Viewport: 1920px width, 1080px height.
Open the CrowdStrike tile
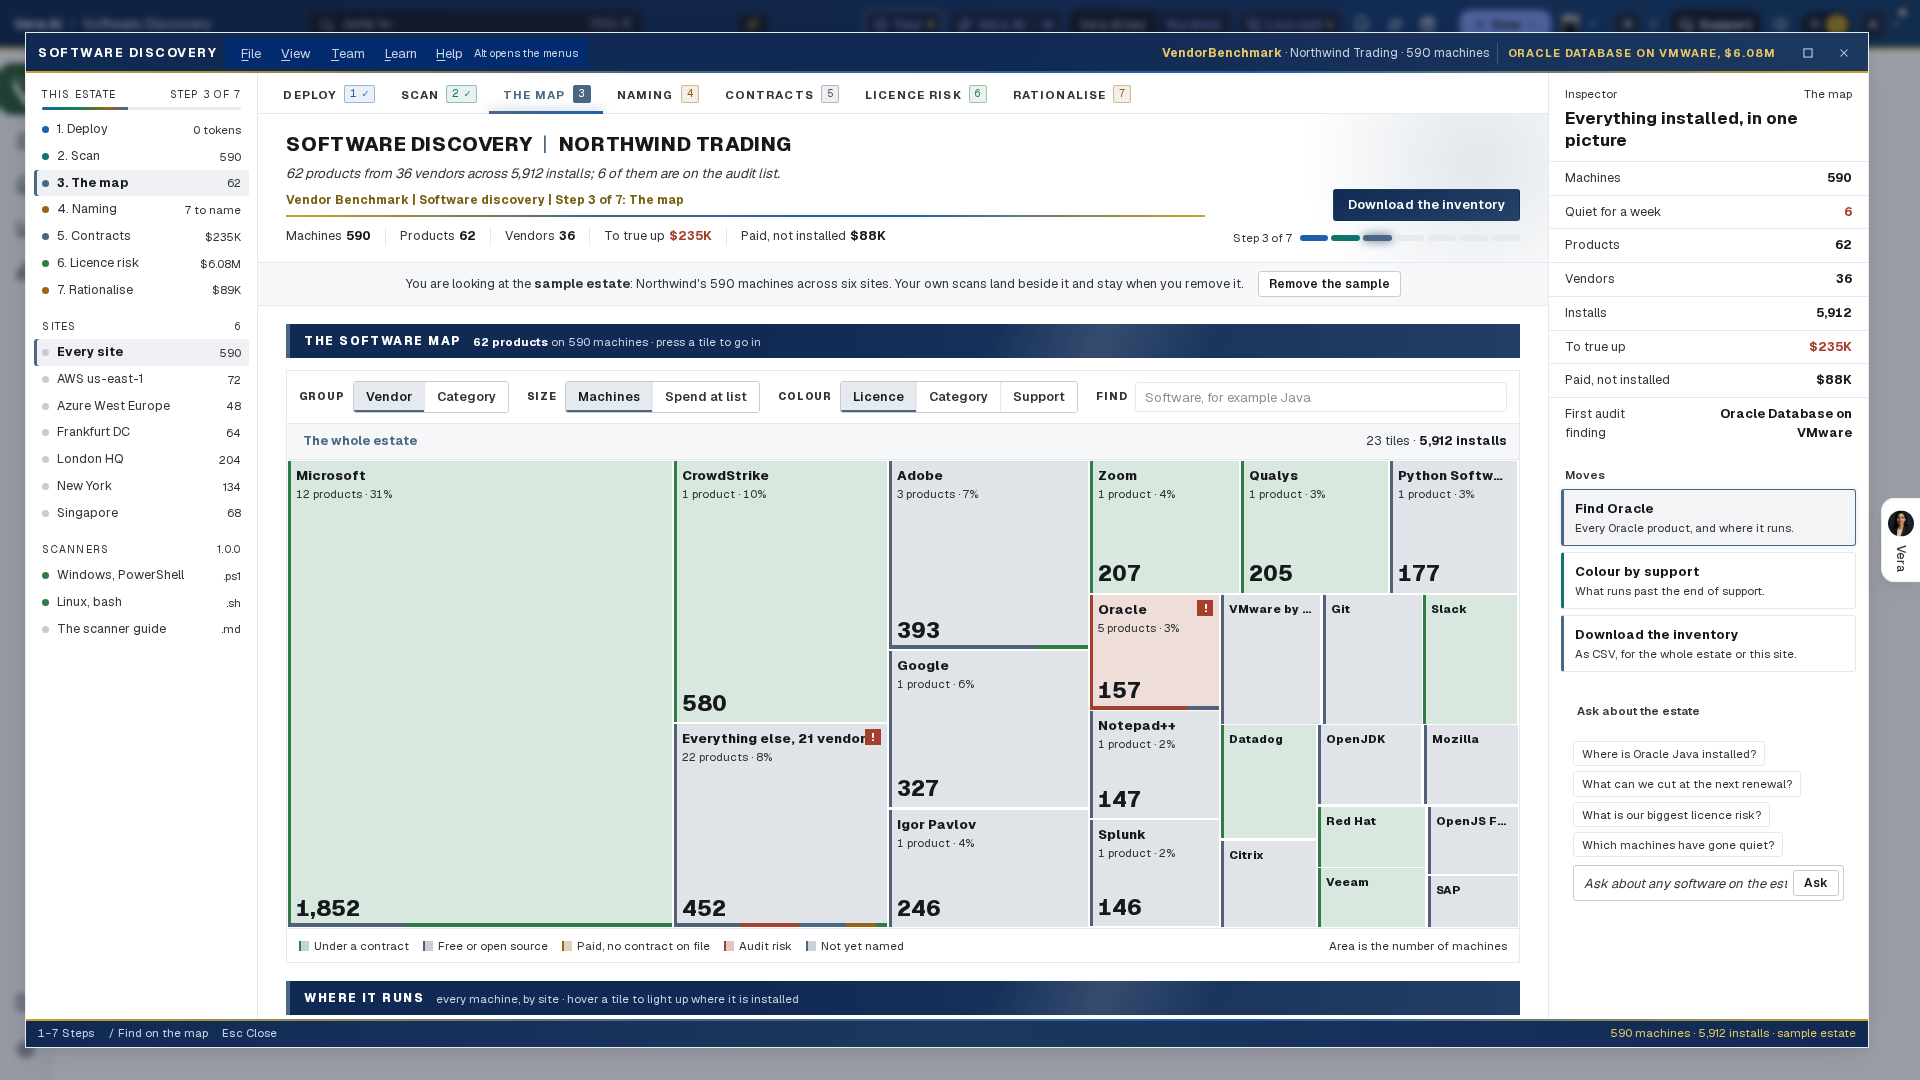click(781, 591)
